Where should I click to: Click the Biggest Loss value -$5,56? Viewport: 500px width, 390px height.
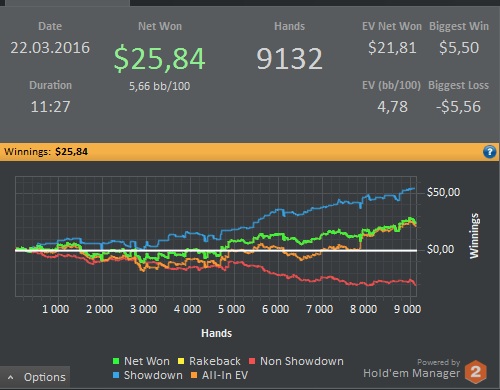(458, 107)
